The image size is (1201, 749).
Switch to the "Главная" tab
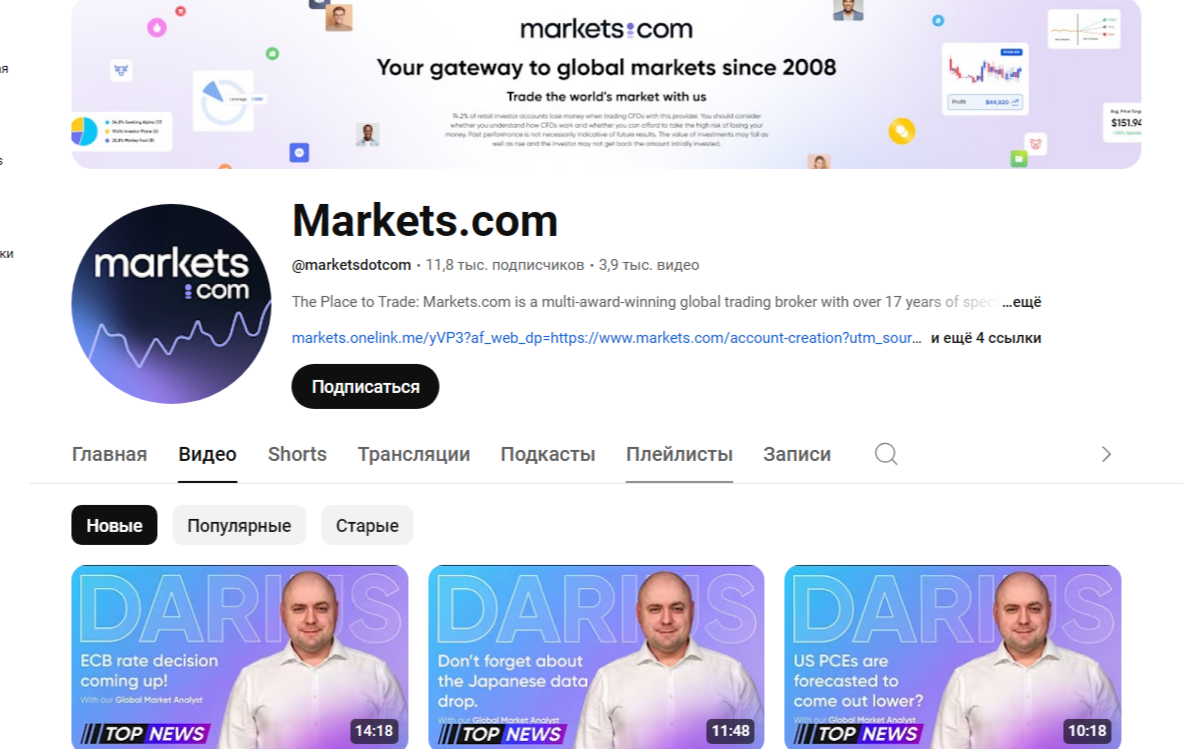110,454
